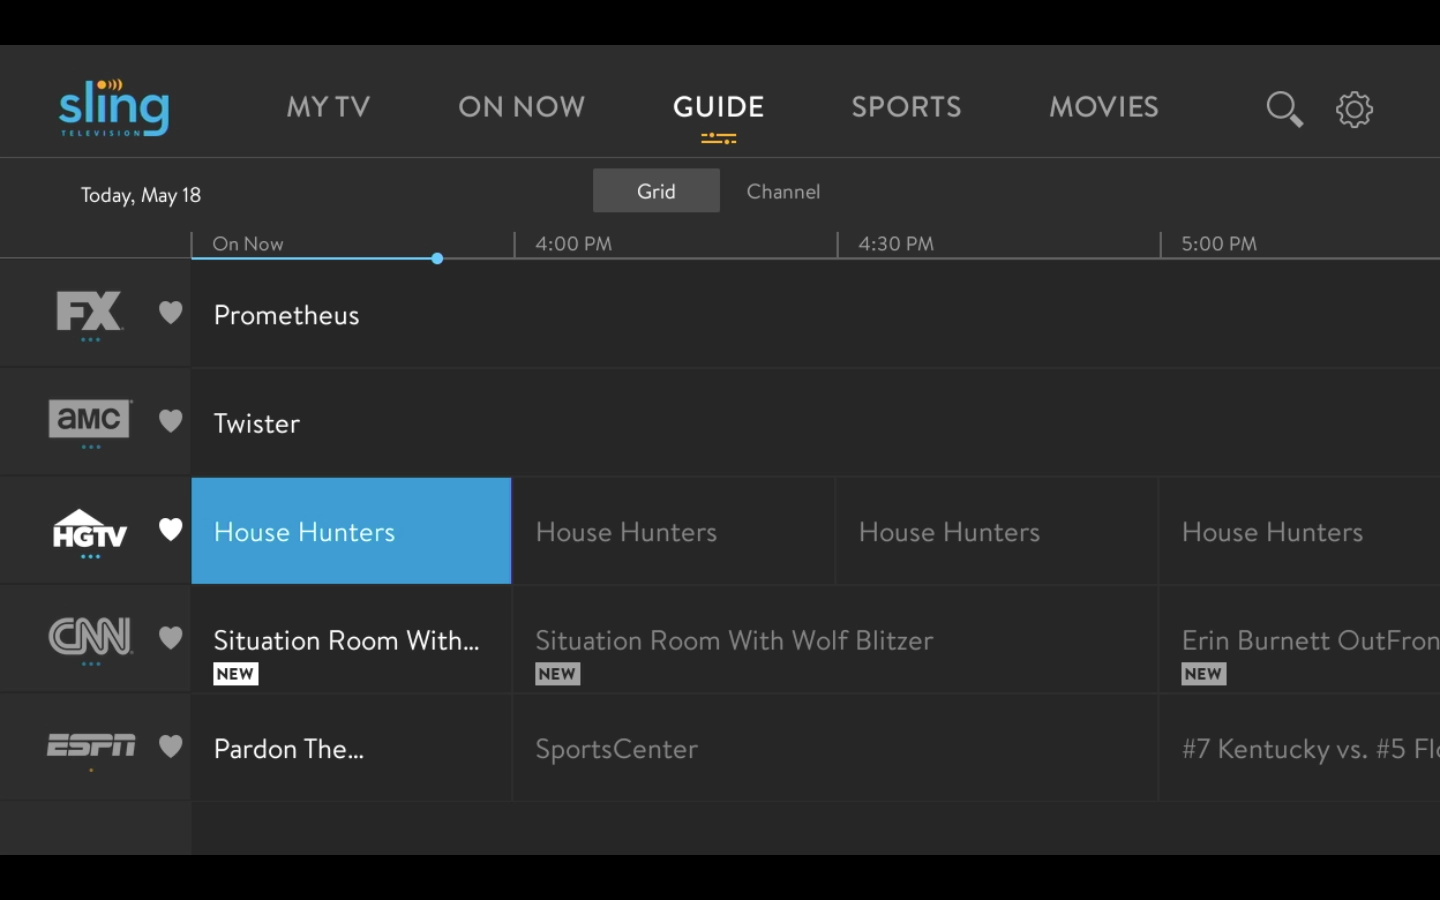1440x900 pixels.
Task: Switch guide to Channel view
Action: click(783, 191)
